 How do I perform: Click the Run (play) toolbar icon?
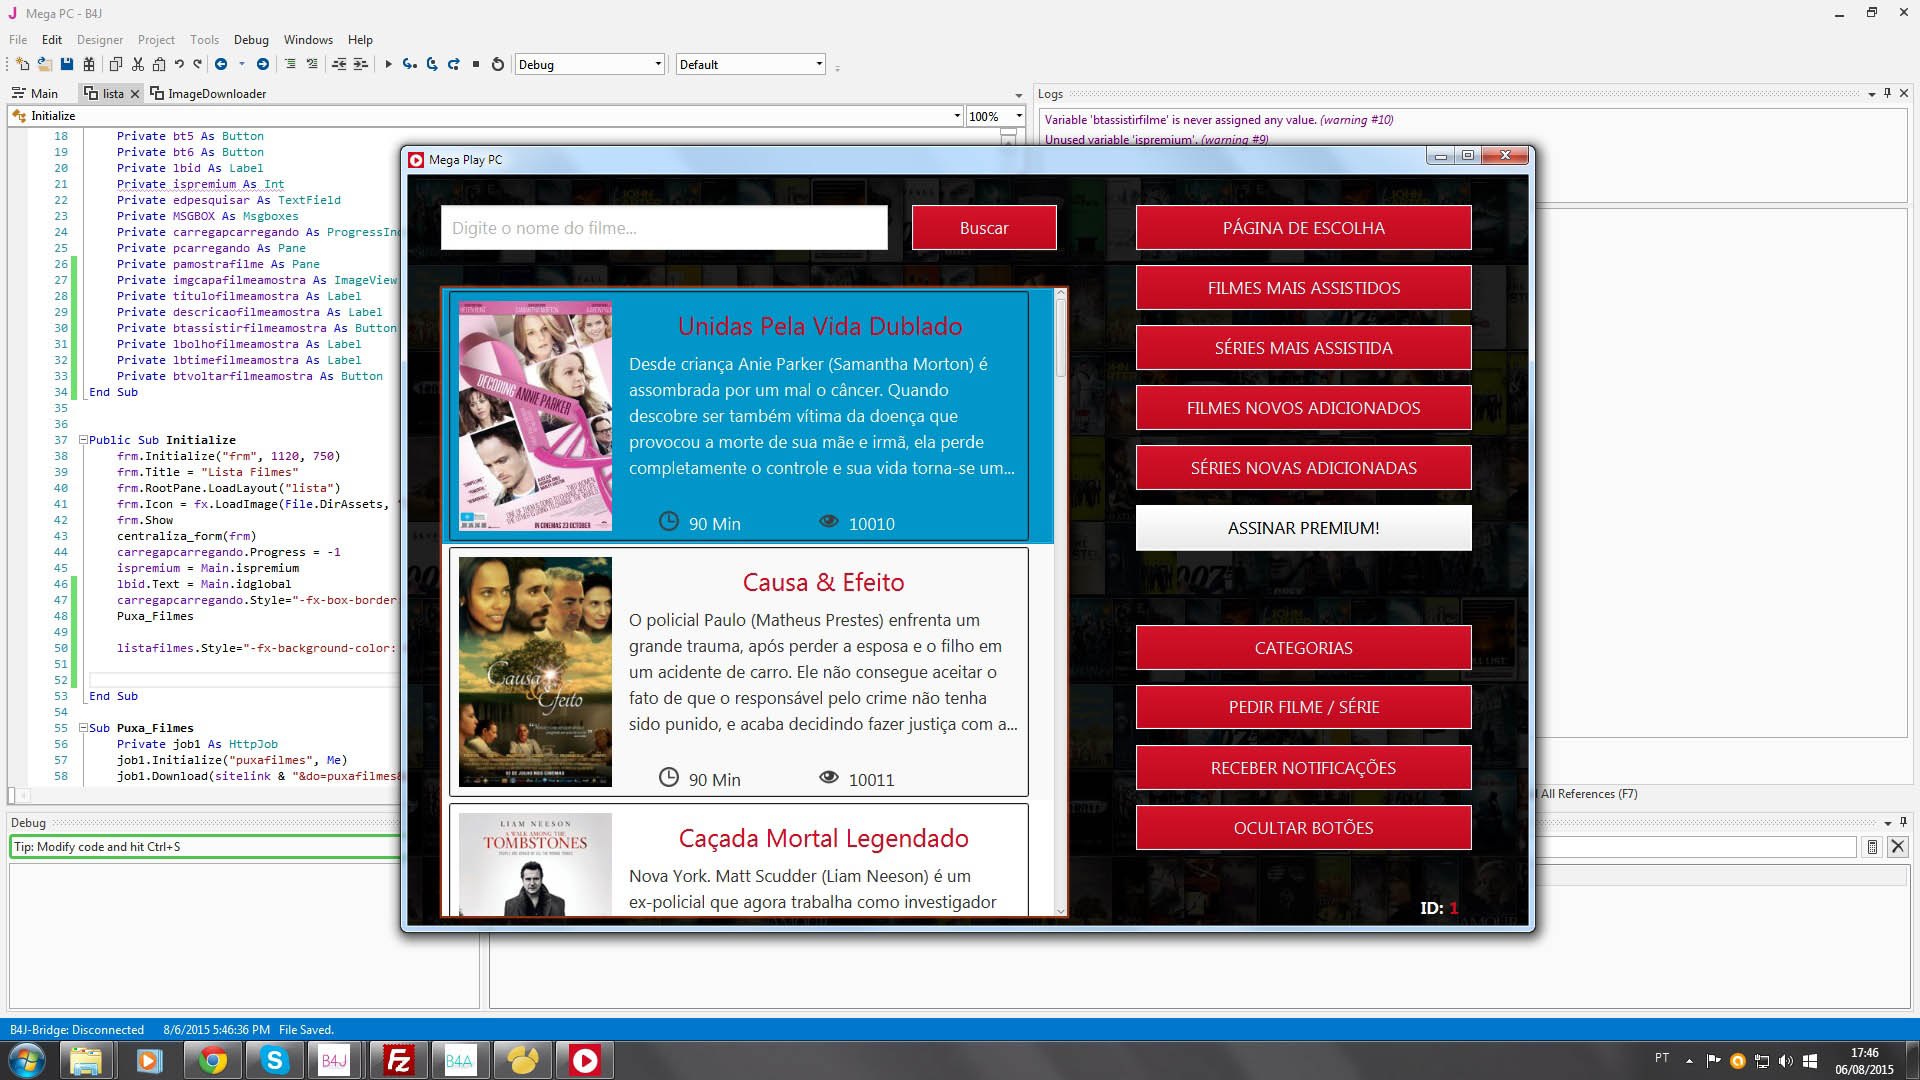(388, 64)
